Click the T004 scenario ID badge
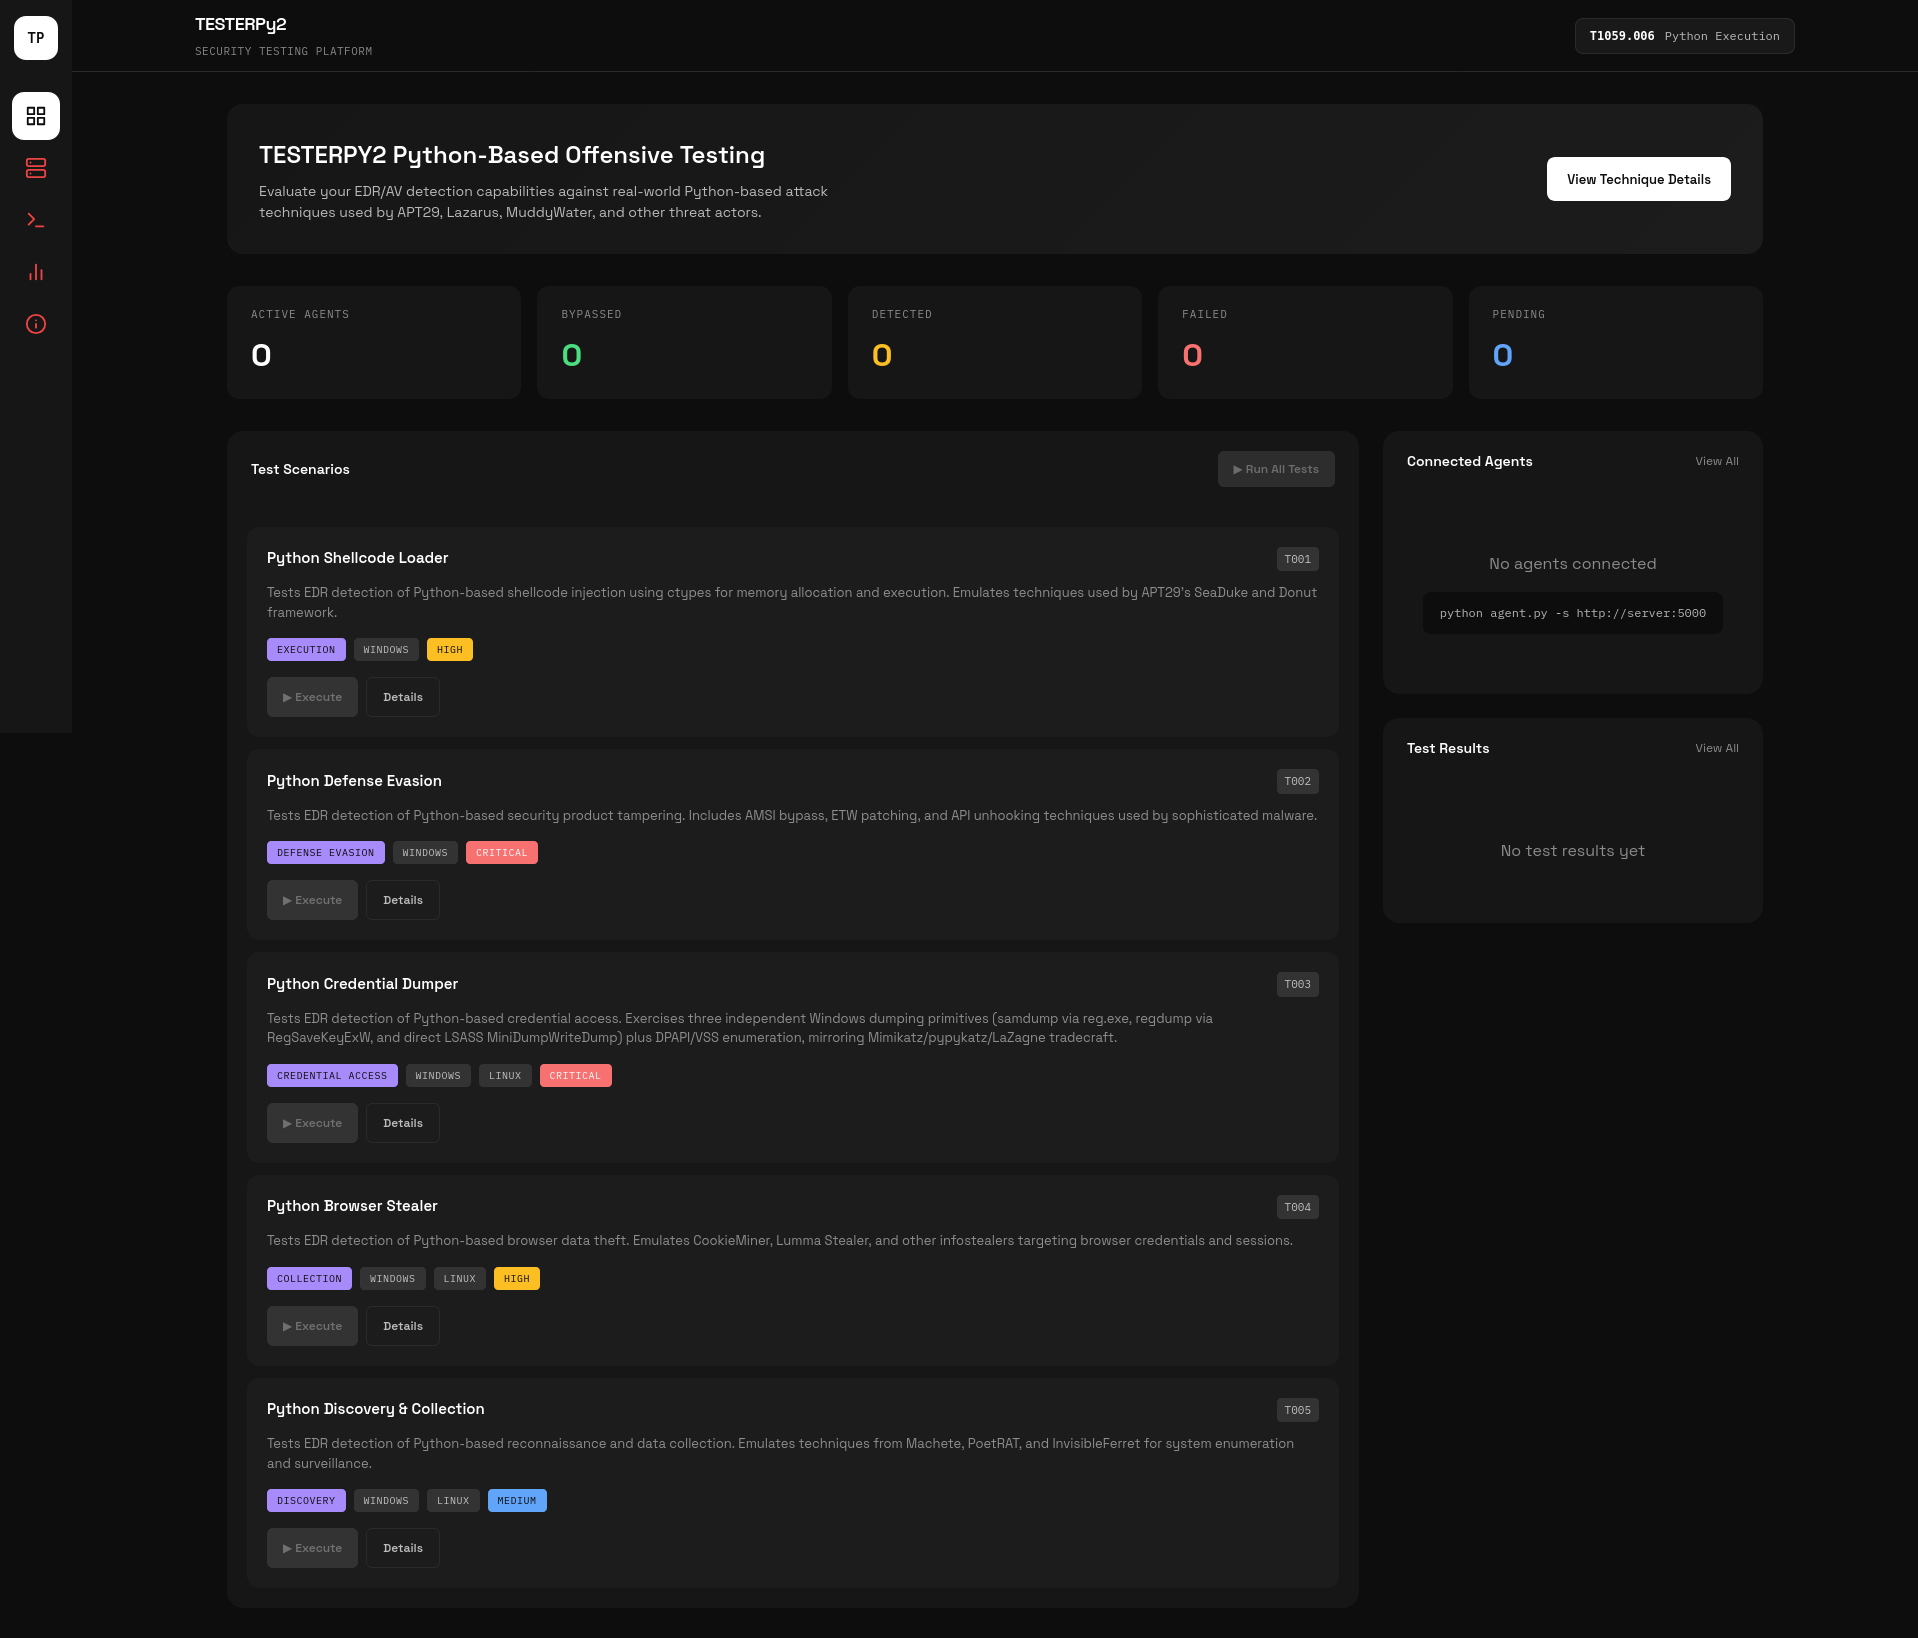 coord(1297,1207)
